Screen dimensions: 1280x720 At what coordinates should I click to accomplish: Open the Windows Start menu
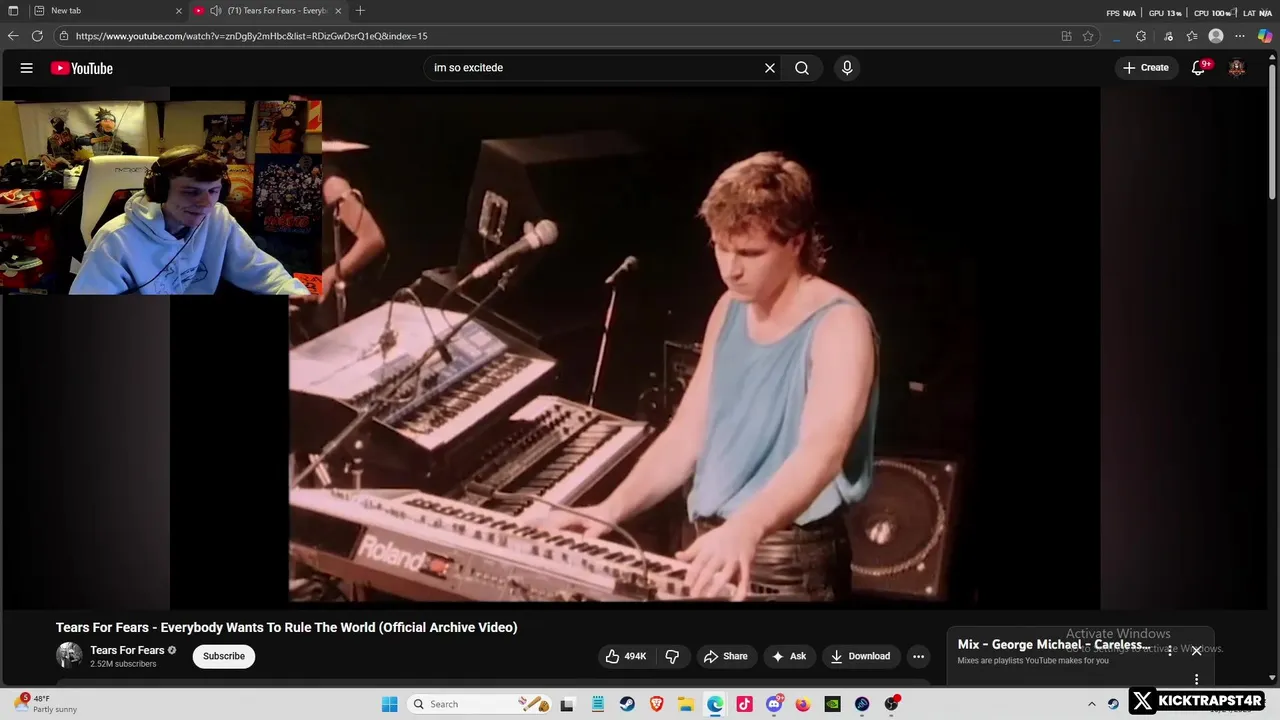pos(390,704)
